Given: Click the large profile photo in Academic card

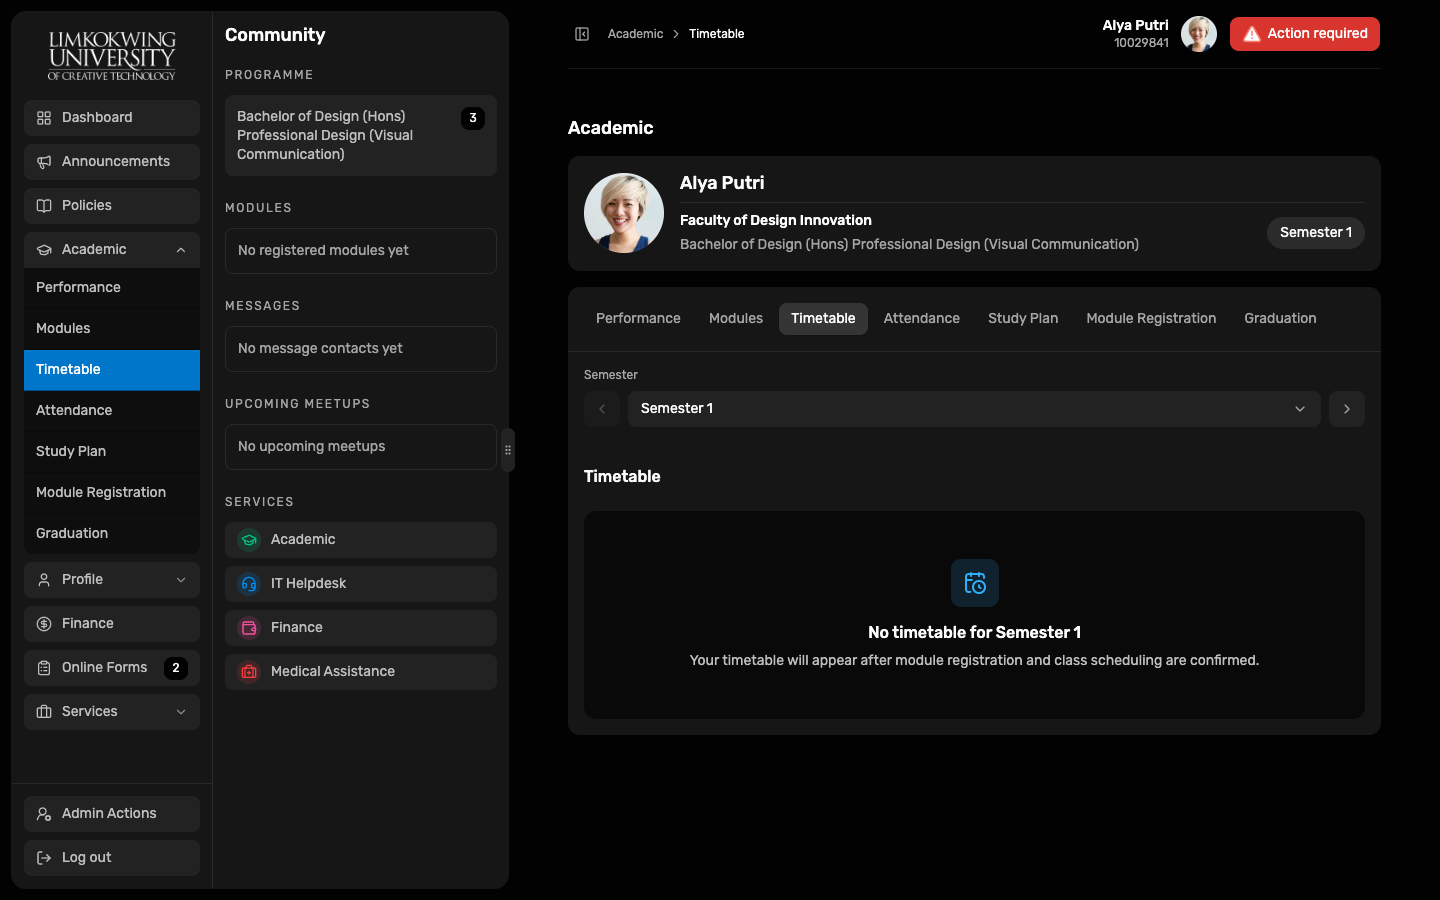Looking at the screenshot, I should (x=624, y=213).
